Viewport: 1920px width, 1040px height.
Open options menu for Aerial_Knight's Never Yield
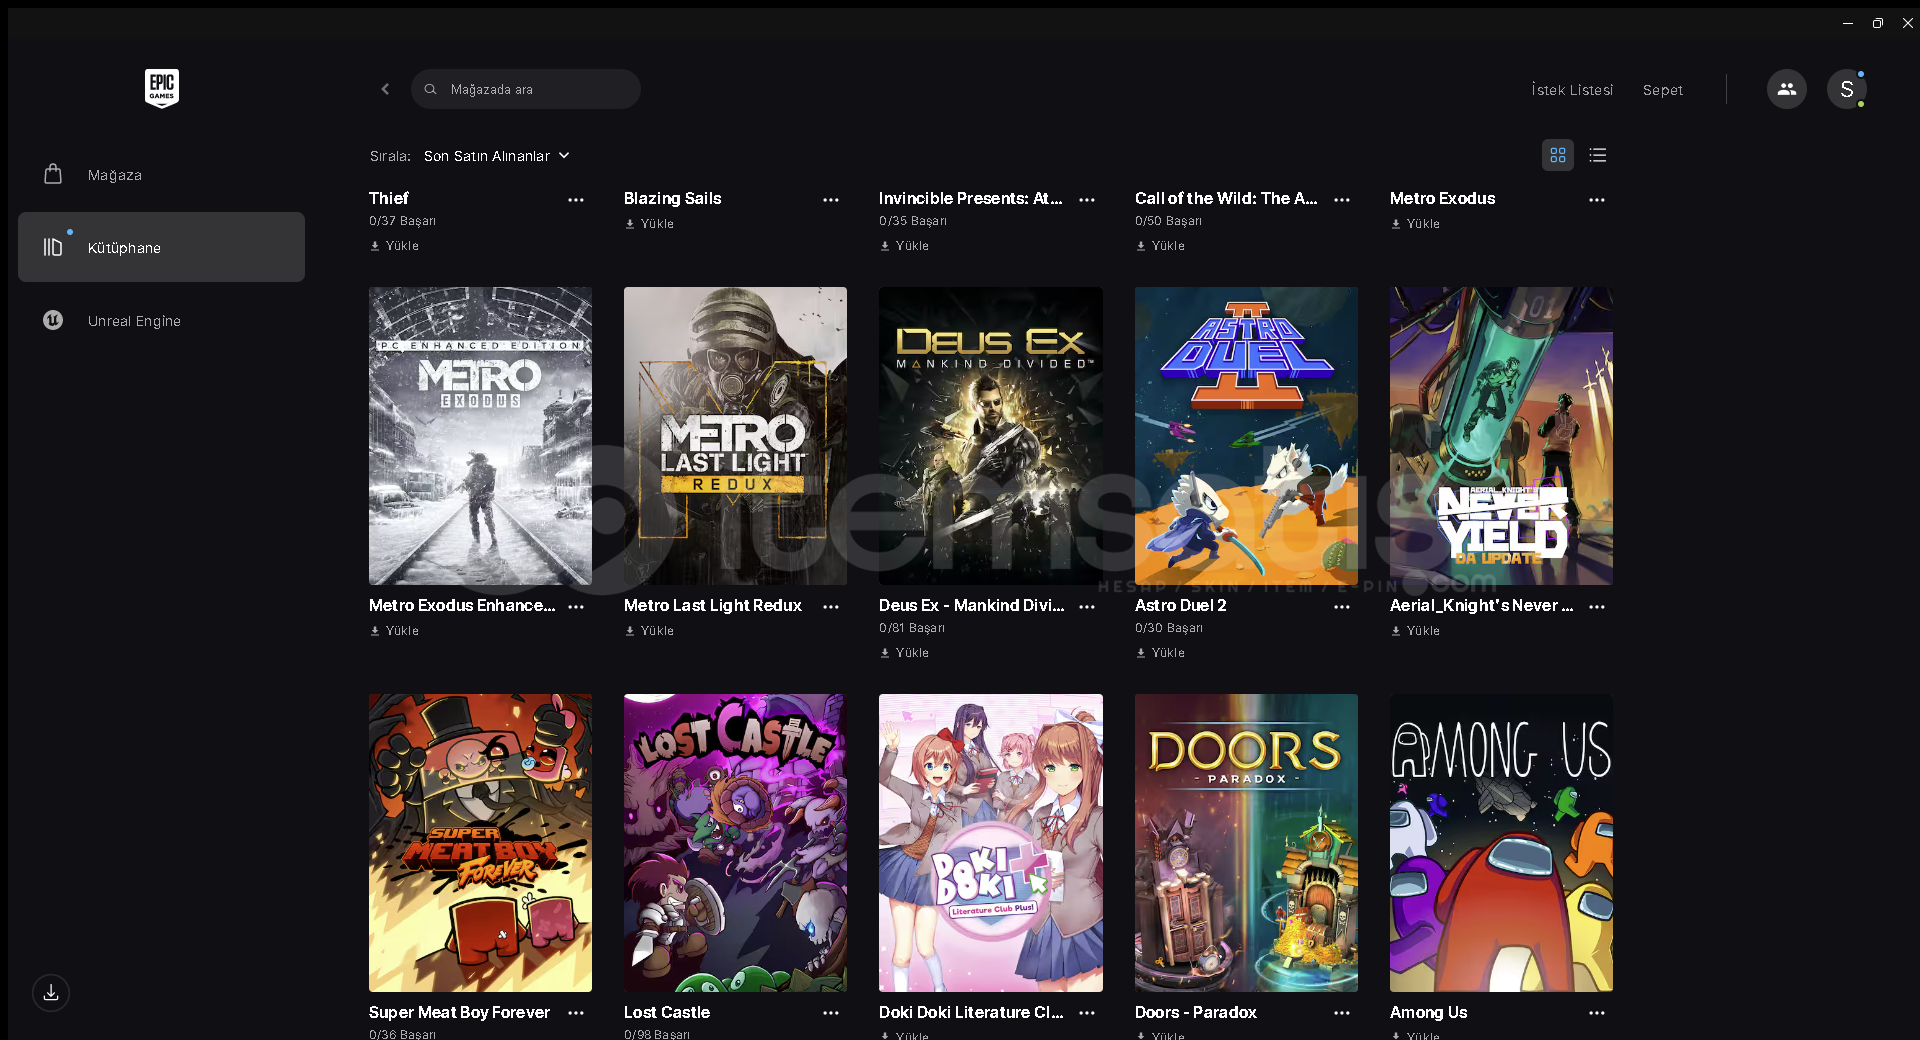[x=1597, y=607]
